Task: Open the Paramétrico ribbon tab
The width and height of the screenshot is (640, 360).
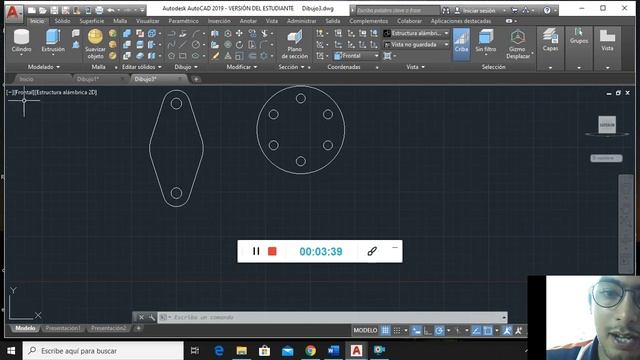Action: tap(183, 21)
